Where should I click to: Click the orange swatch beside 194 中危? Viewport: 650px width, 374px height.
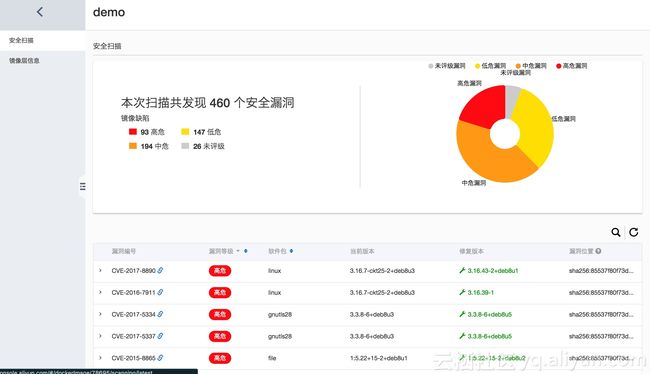133,146
